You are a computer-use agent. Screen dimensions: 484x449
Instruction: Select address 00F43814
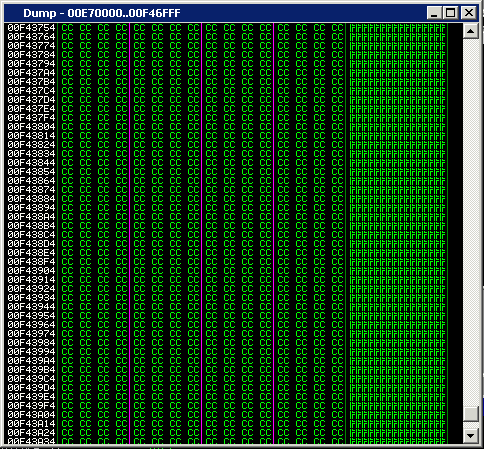tap(31, 136)
